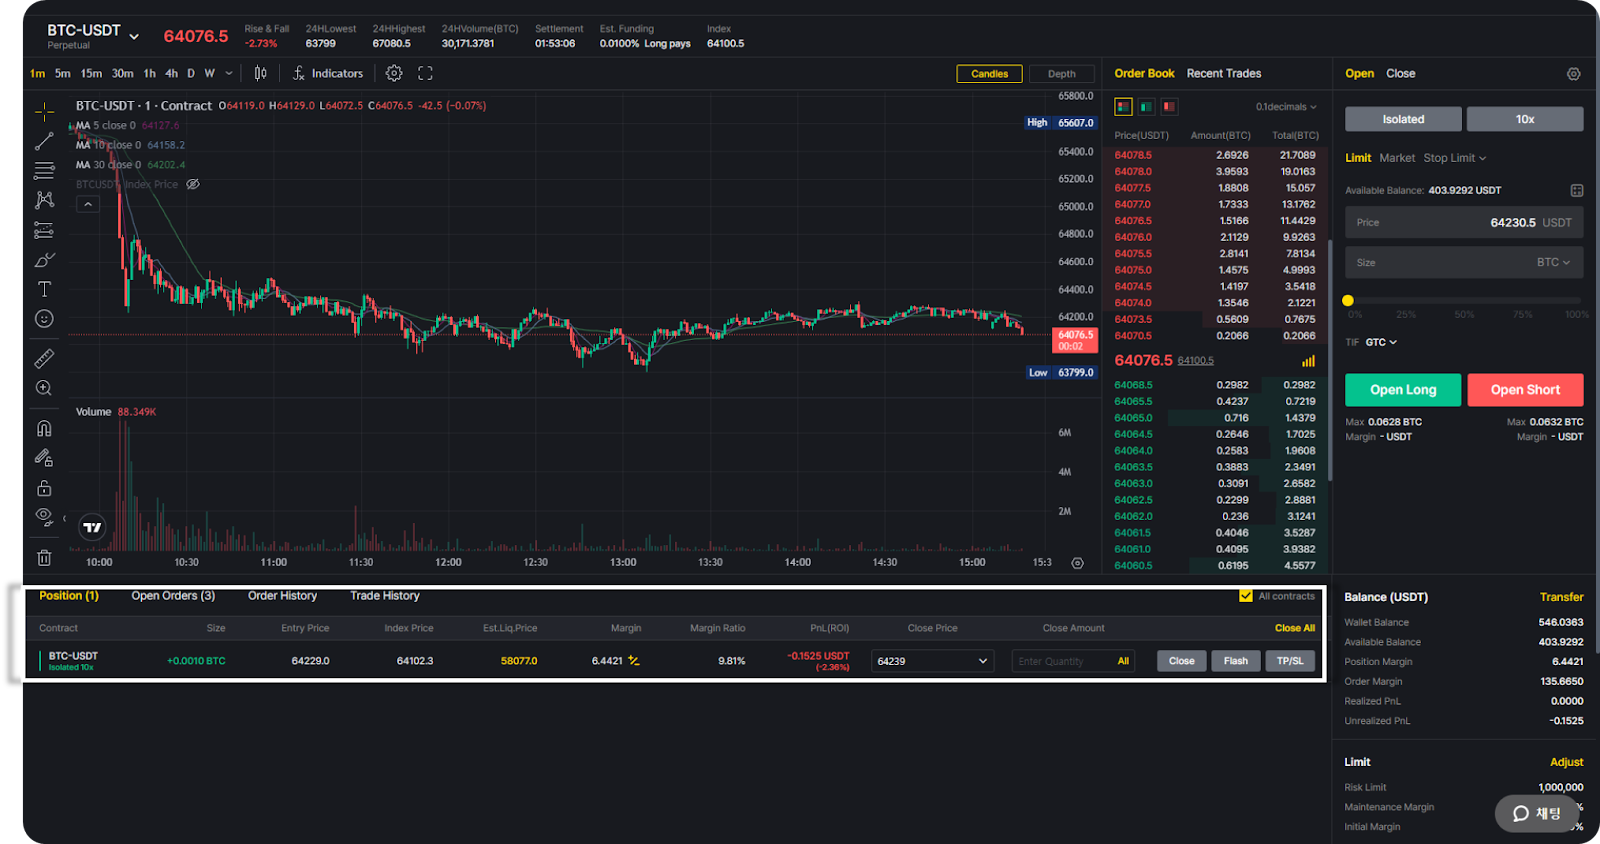
Task: Click the Close All link
Action: click(1294, 628)
